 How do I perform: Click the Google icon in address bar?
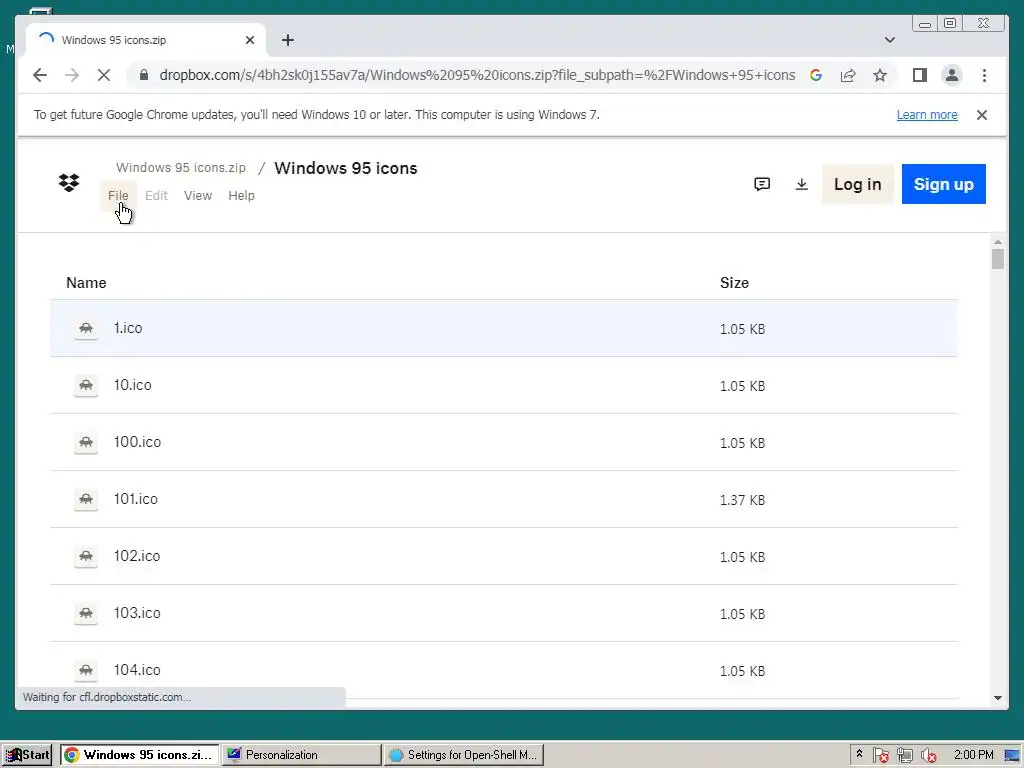pos(816,75)
